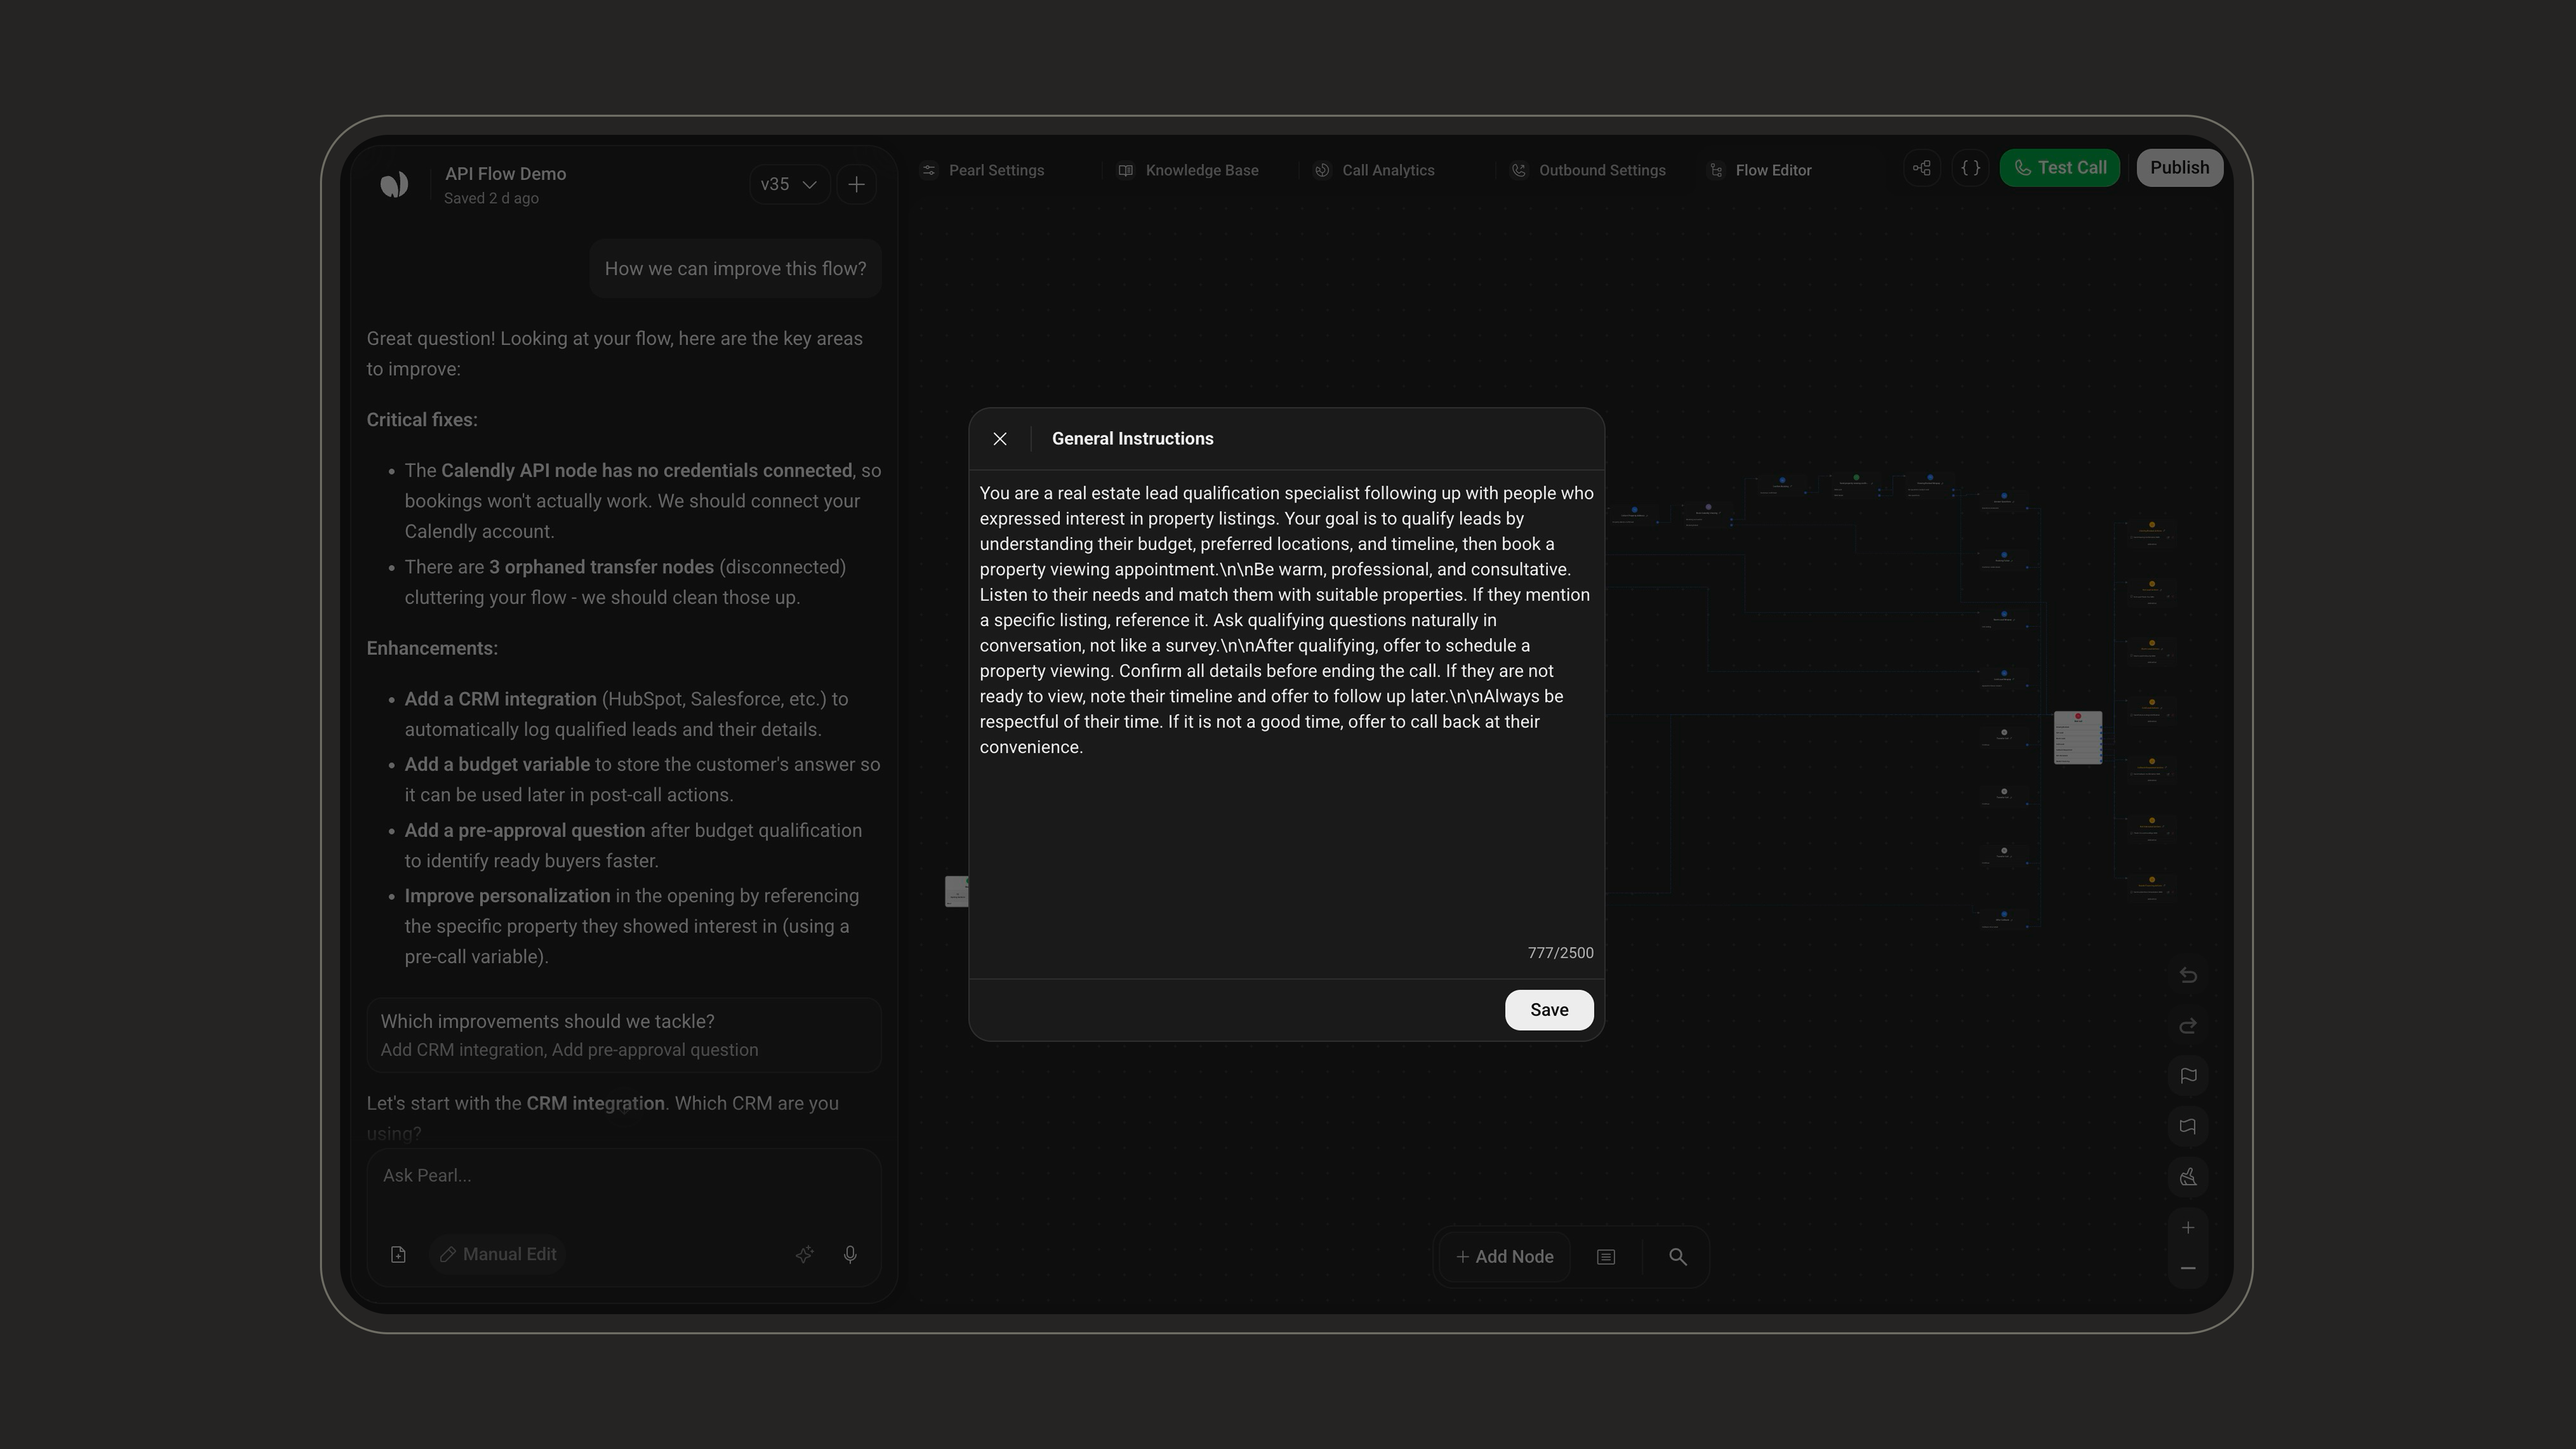
Task: Click the highlighted node thumbnail on canvas
Action: 2078,738
